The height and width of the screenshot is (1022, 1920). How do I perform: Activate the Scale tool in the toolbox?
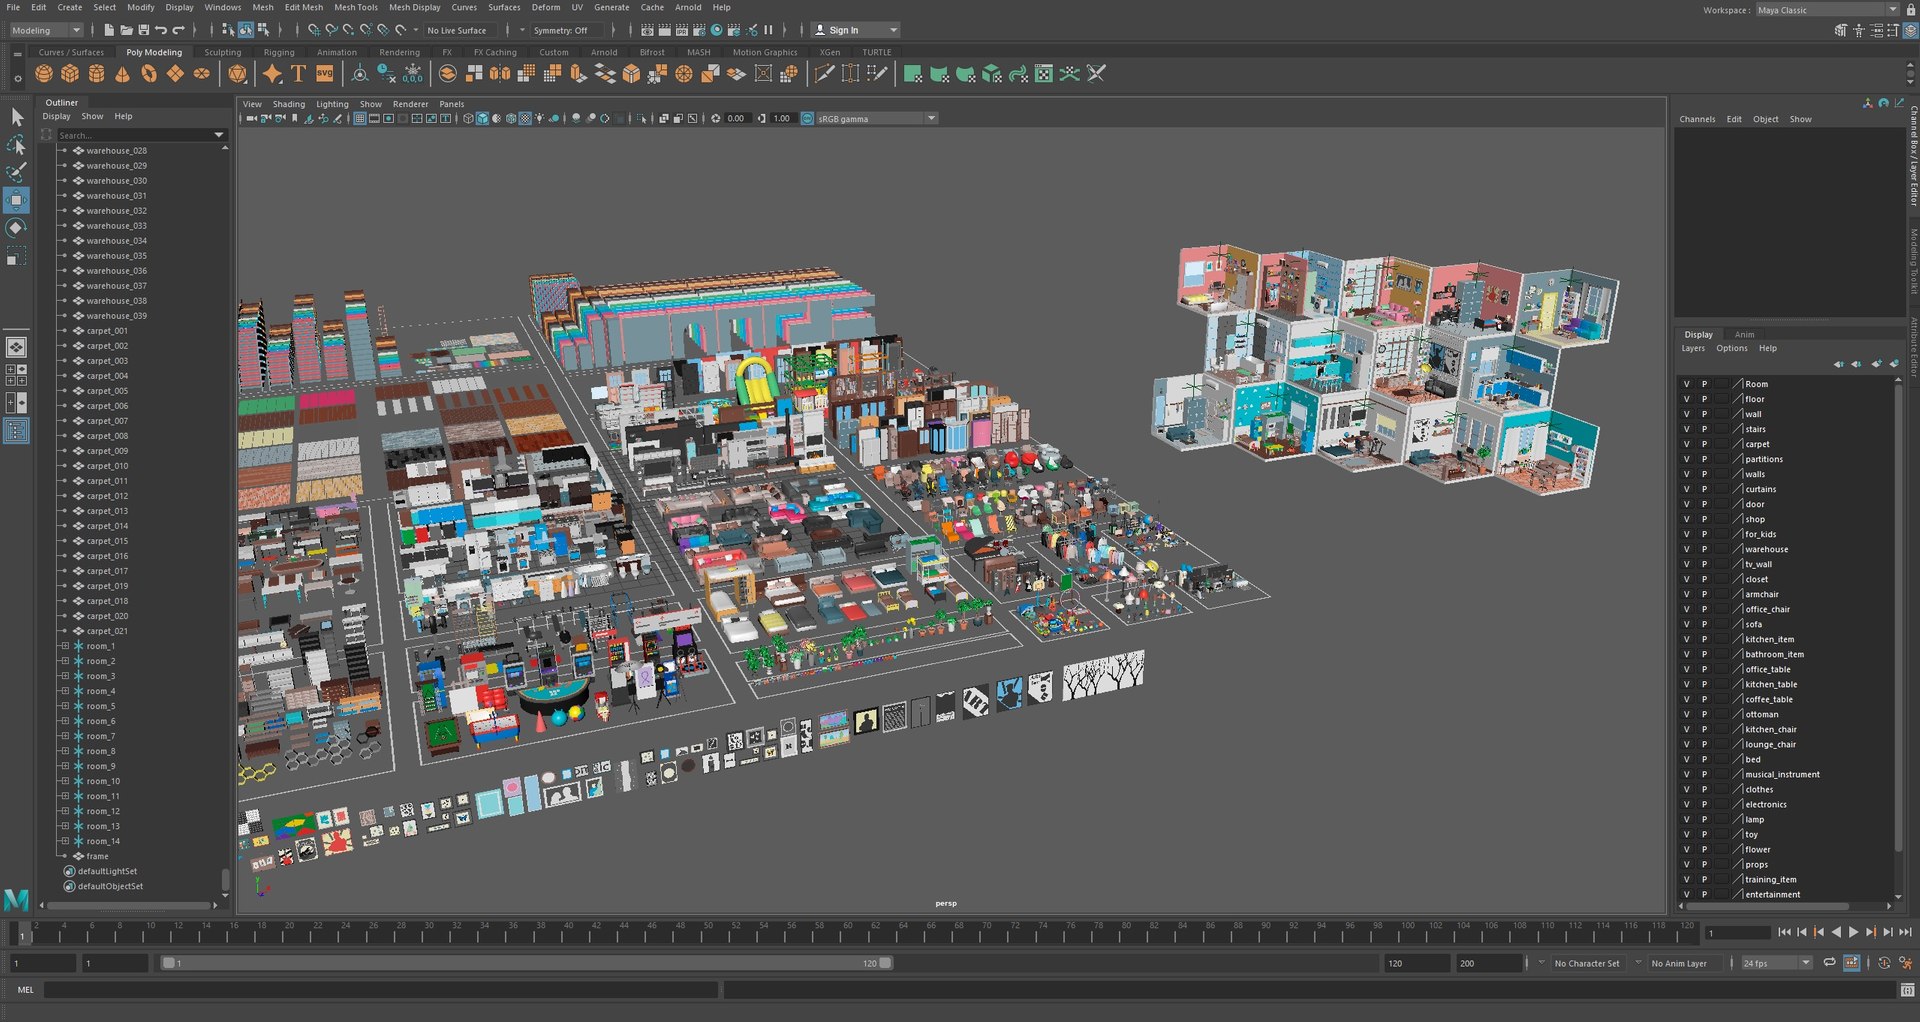(17, 257)
